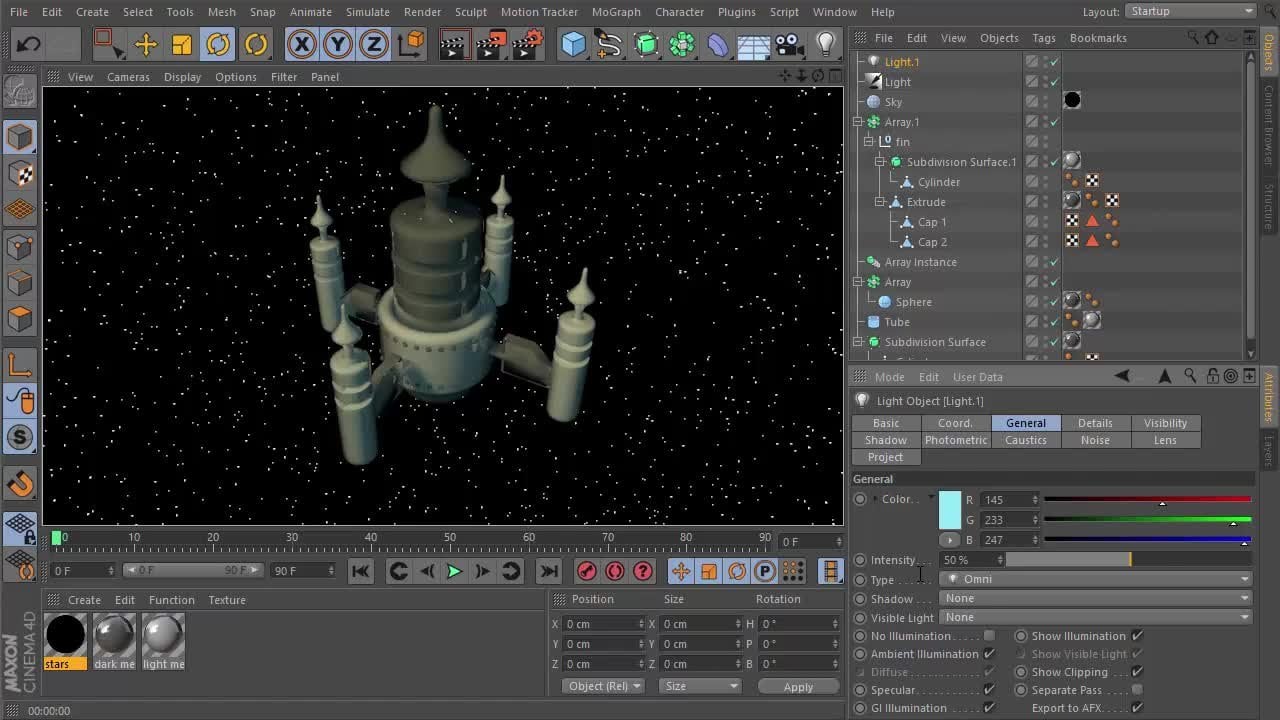Enable the No Illumination checkbox

[x=989, y=636]
